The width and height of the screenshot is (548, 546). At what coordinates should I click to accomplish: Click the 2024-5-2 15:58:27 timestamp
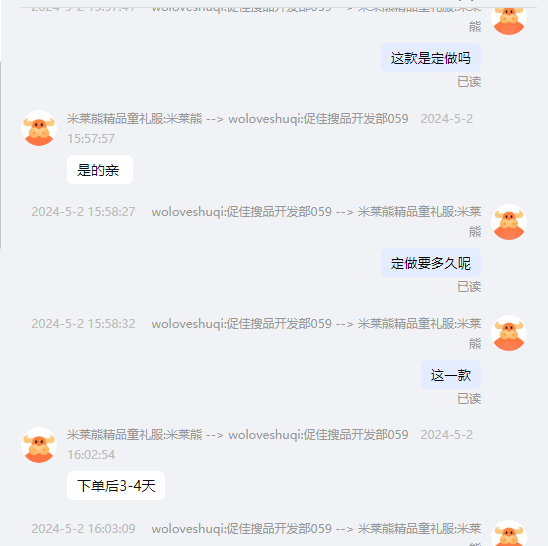(83, 211)
